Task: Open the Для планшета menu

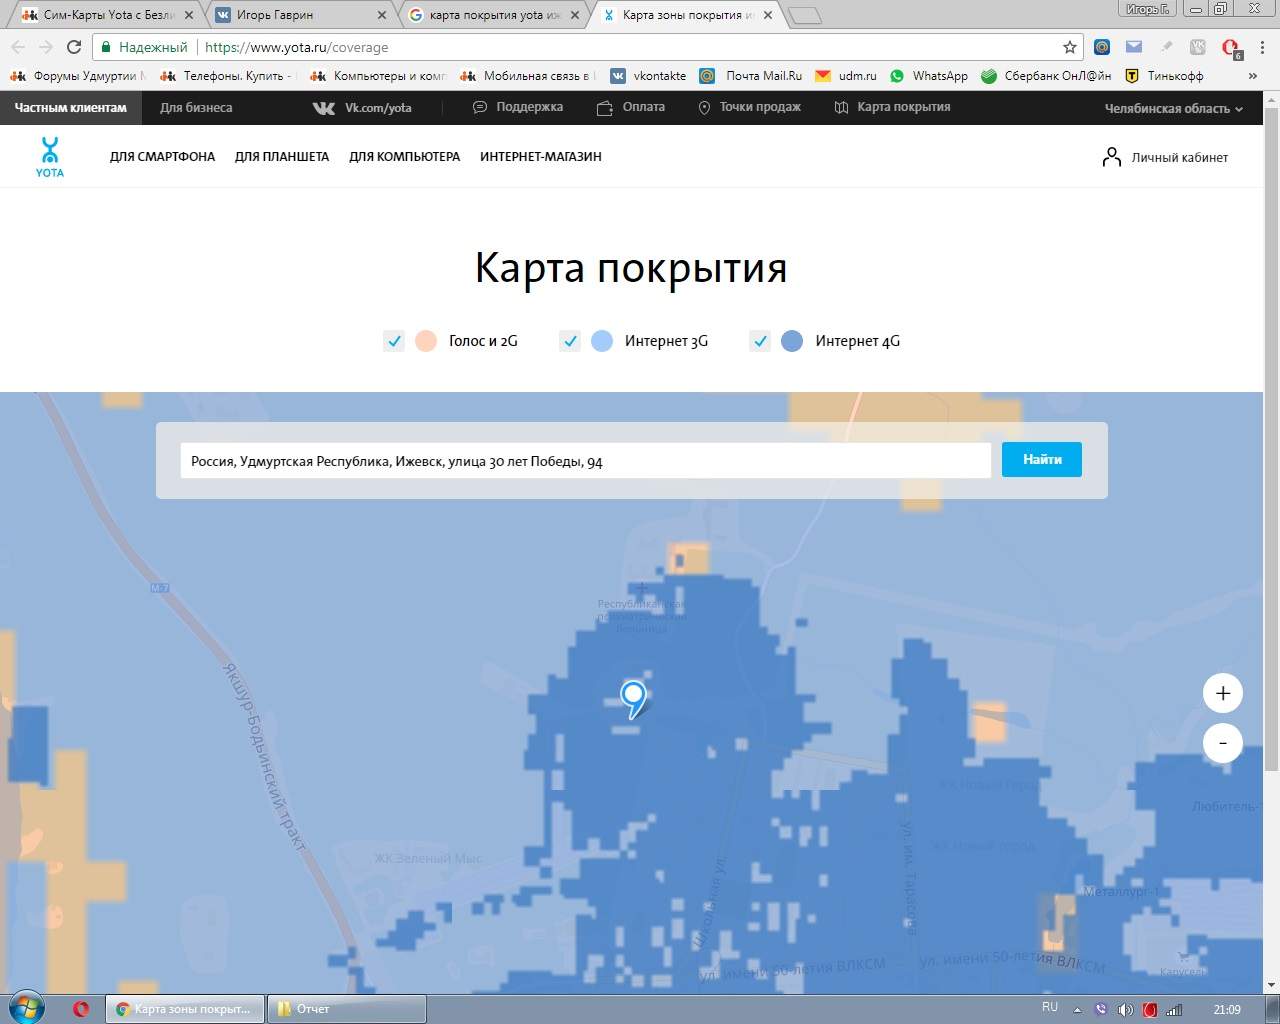Action: click(282, 157)
